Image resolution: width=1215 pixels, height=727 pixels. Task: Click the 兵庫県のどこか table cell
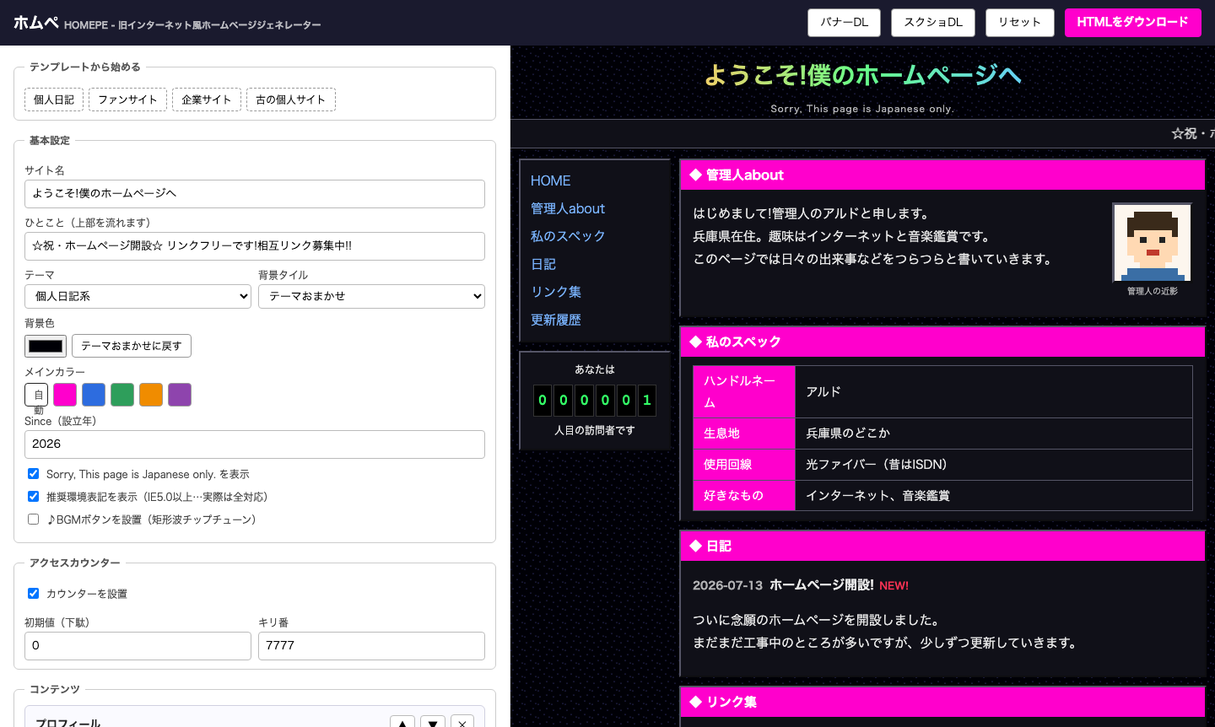pyautogui.click(x=994, y=434)
